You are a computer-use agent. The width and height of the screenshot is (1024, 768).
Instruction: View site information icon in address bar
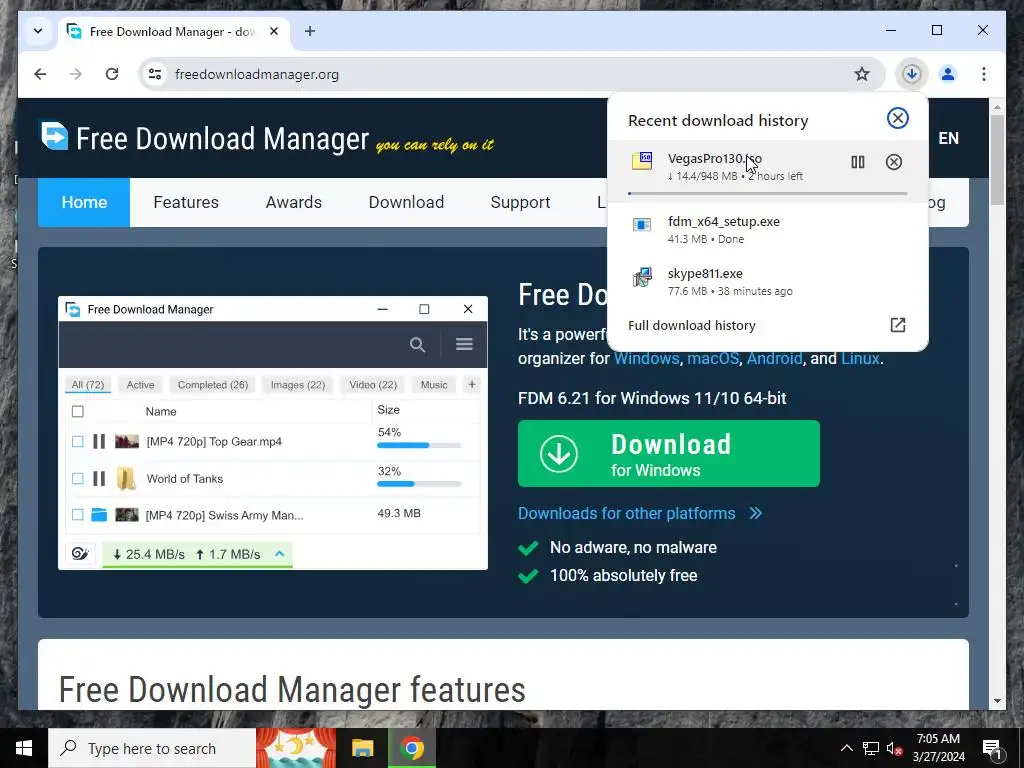pyautogui.click(x=155, y=74)
